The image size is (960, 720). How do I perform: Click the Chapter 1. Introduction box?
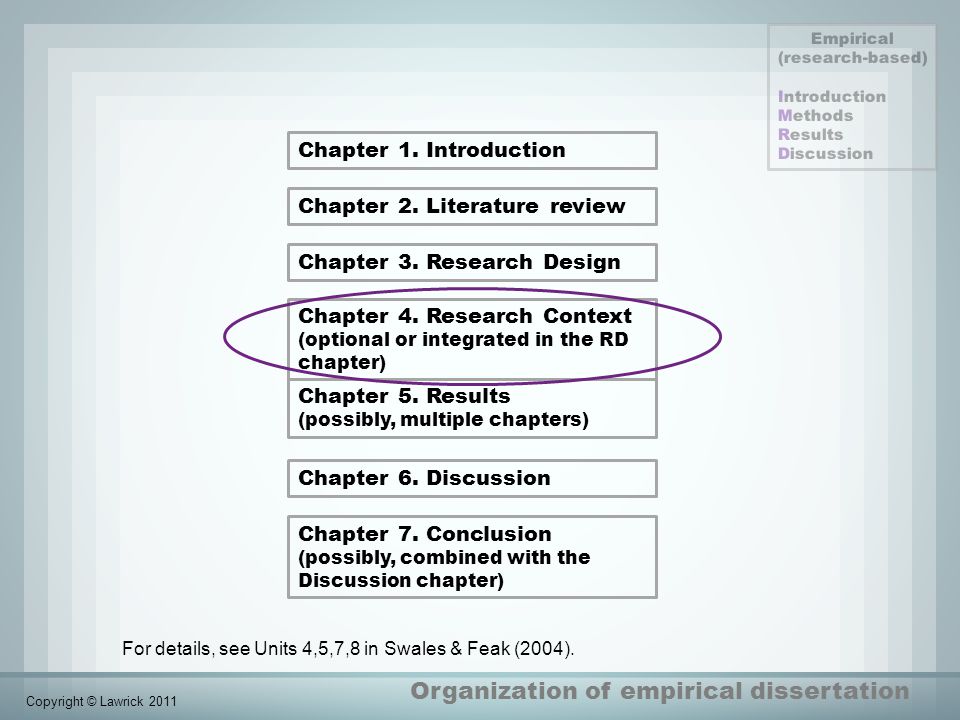point(472,151)
